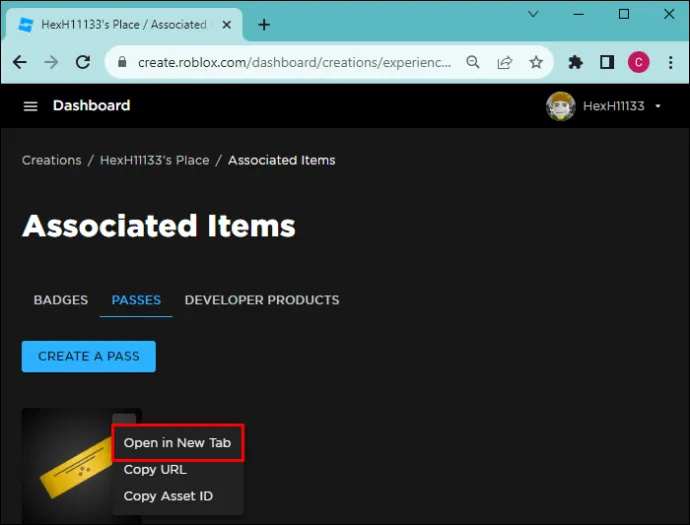The width and height of the screenshot is (690, 525).
Task: Go back using browser back arrow
Action: point(20,62)
